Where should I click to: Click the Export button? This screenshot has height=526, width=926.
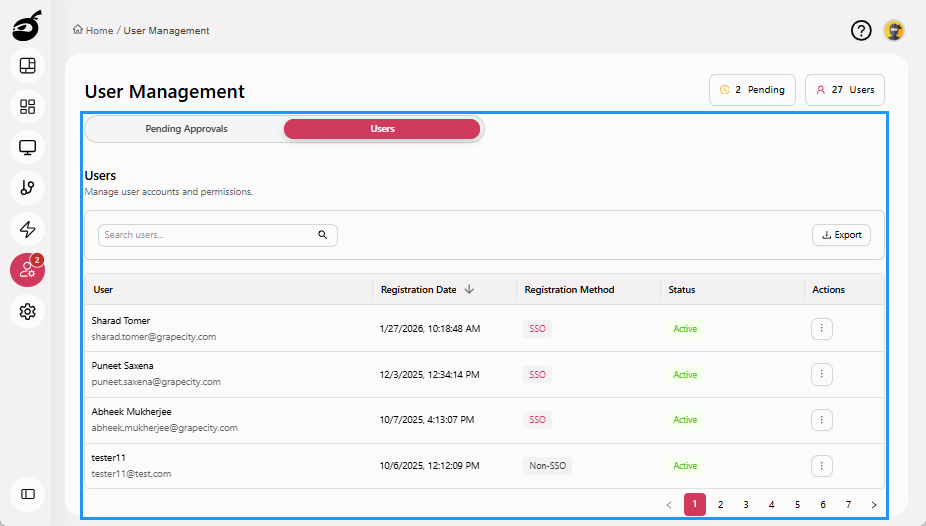point(841,235)
